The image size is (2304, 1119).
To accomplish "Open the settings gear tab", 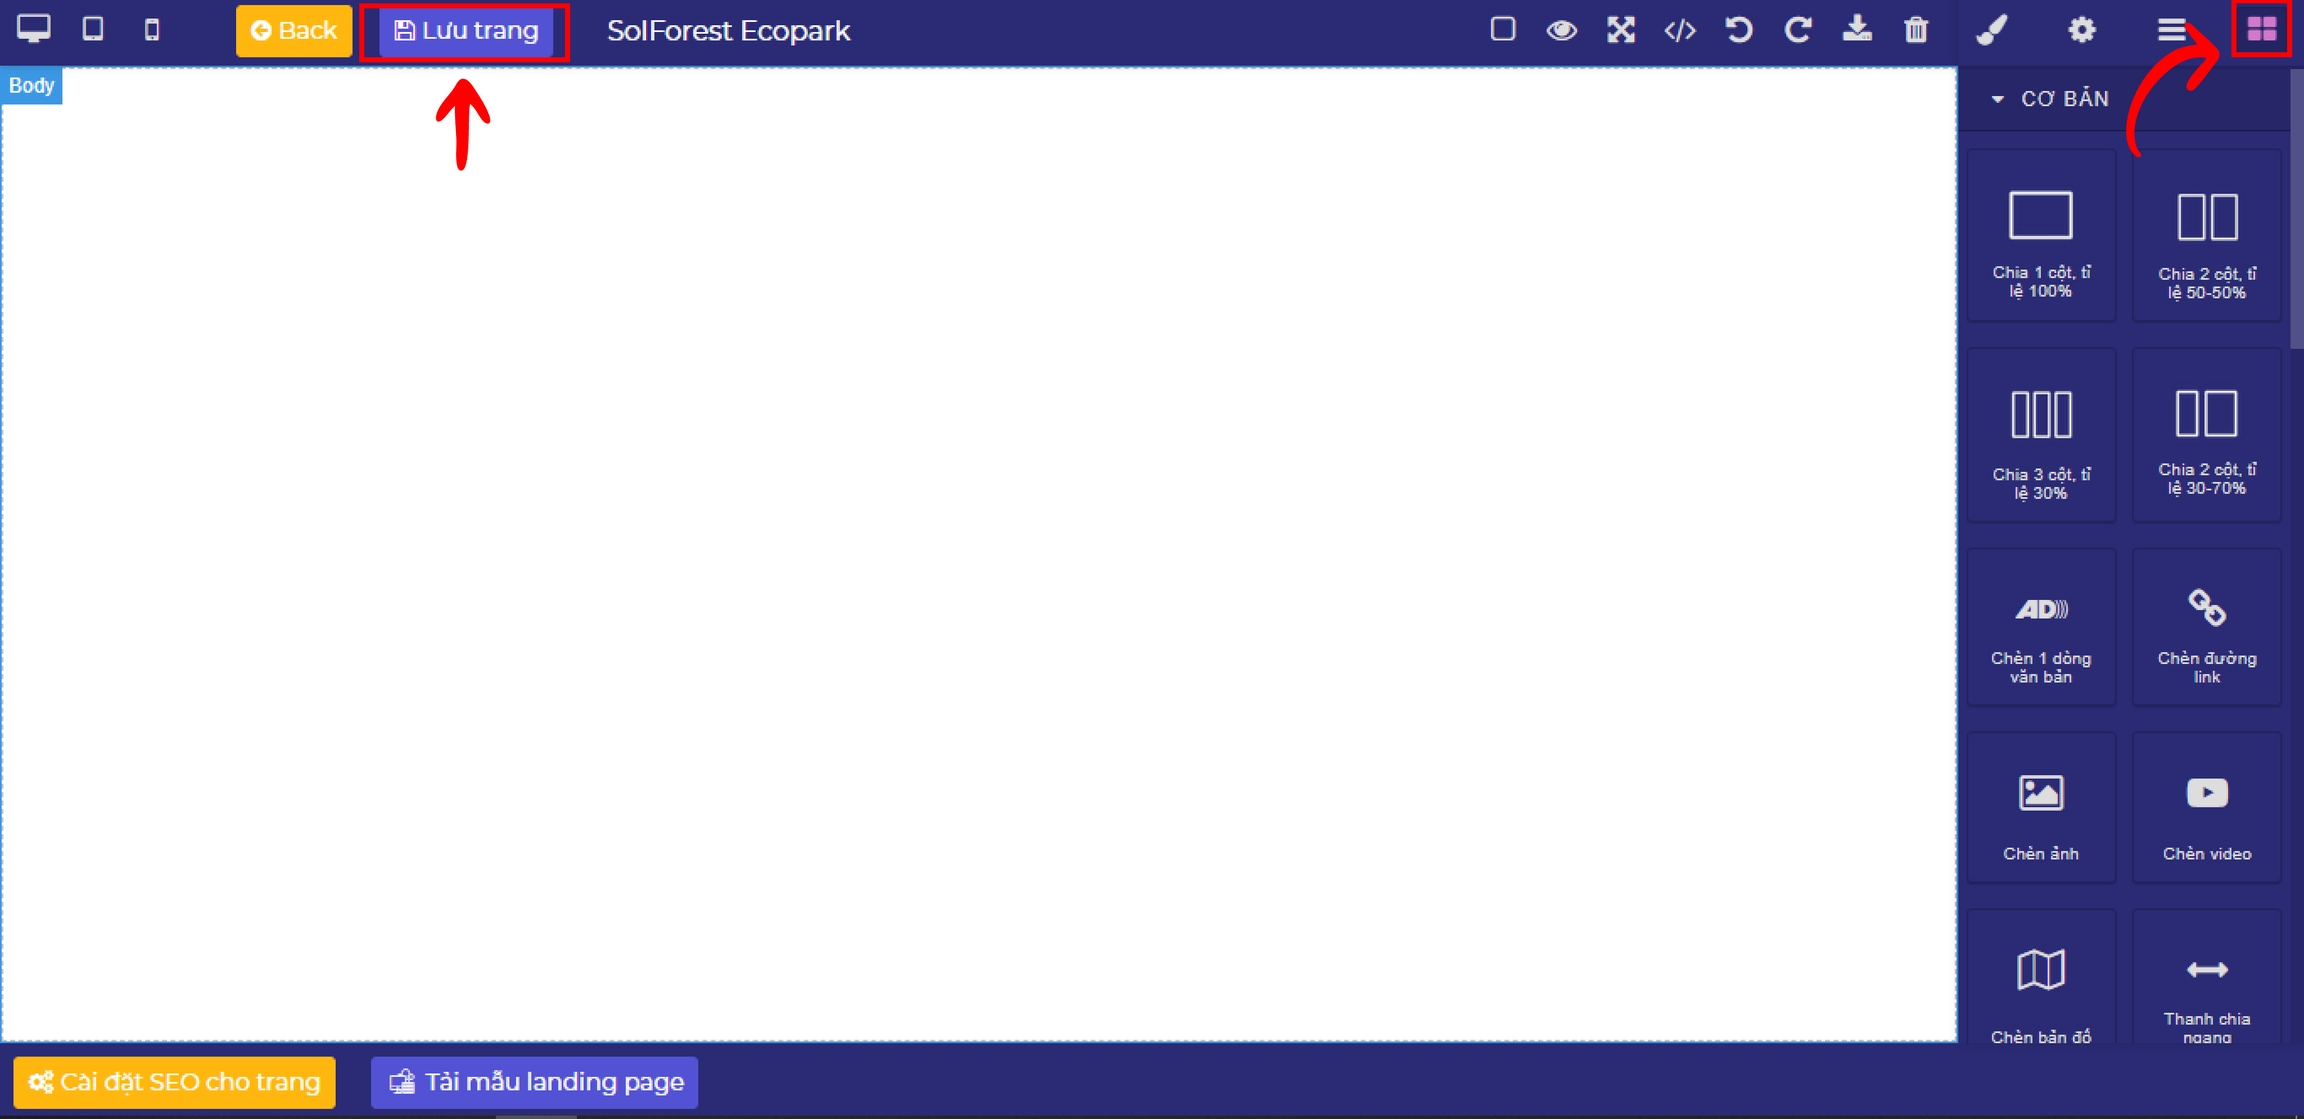I will click(2081, 30).
